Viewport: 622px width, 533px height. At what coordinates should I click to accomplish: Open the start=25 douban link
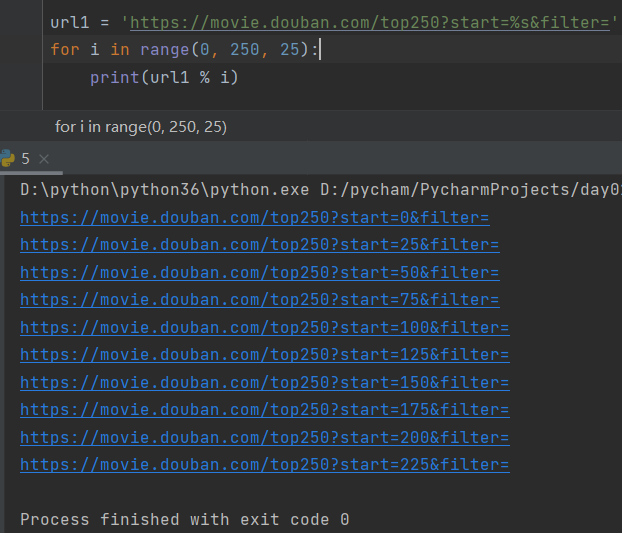[x=259, y=245]
